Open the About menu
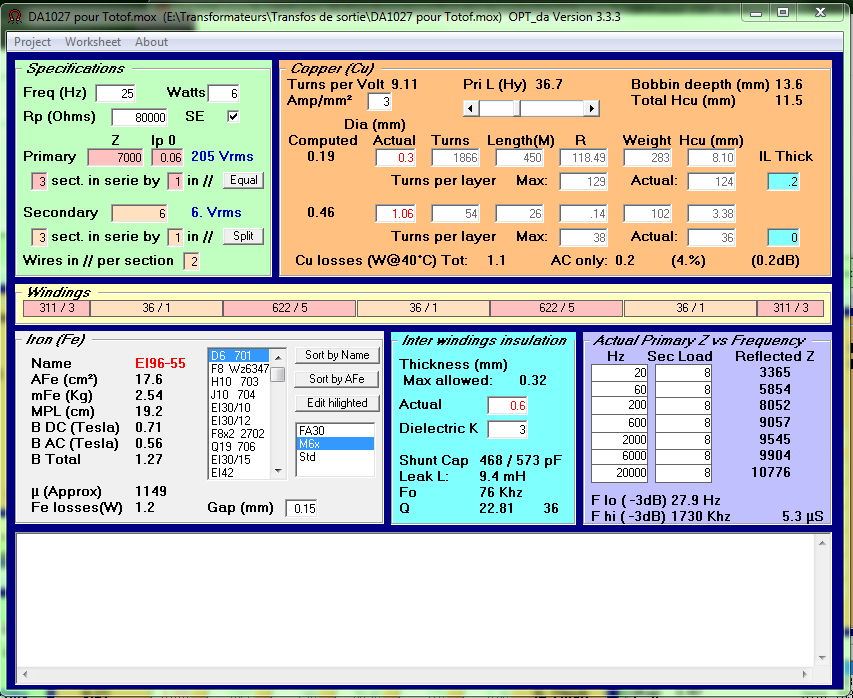Image resolution: width=853 pixels, height=698 pixels. pyautogui.click(x=151, y=42)
